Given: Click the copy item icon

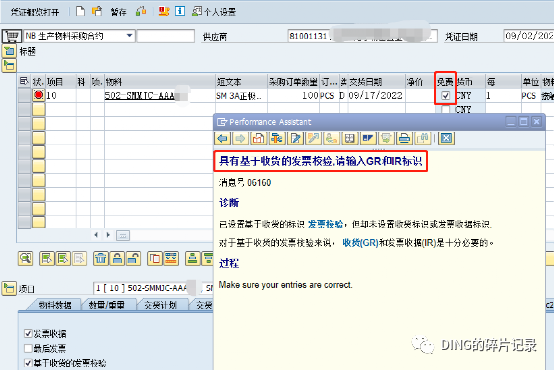Looking at the screenshot, I should [x=155, y=259].
